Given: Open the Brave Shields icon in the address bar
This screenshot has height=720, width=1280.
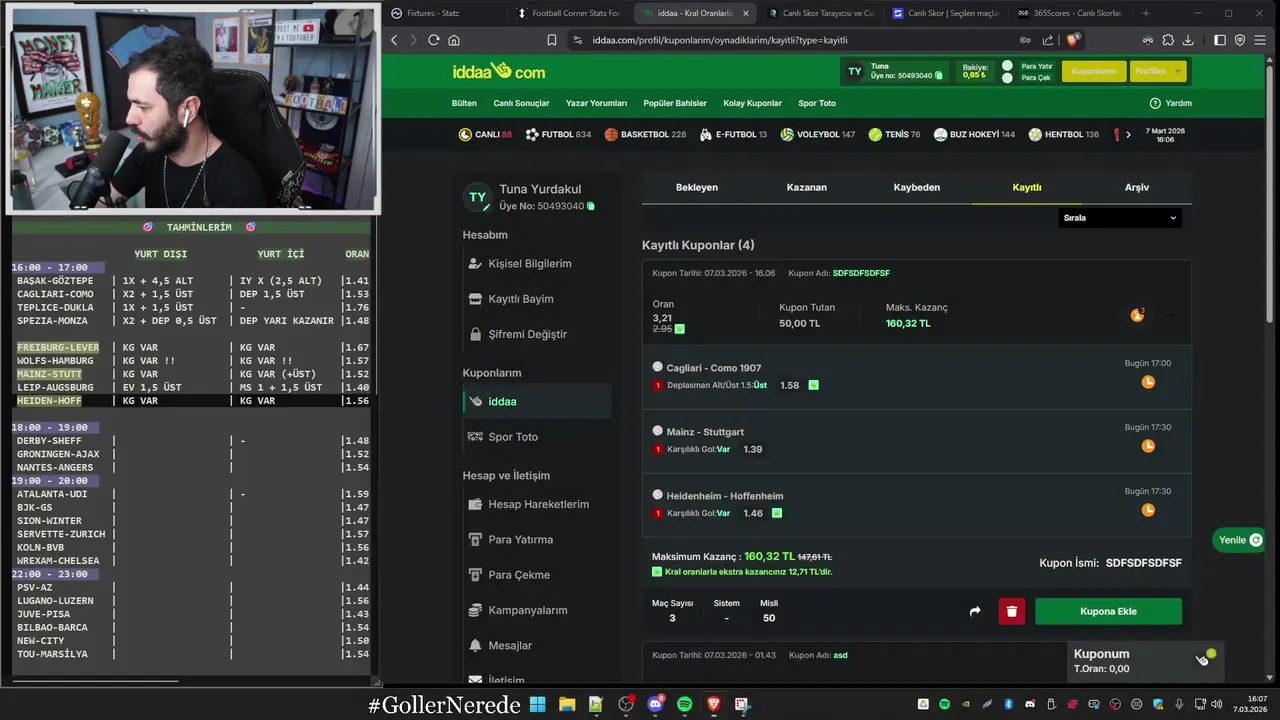Looking at the screenshot, I should [x=1073, y=40].
